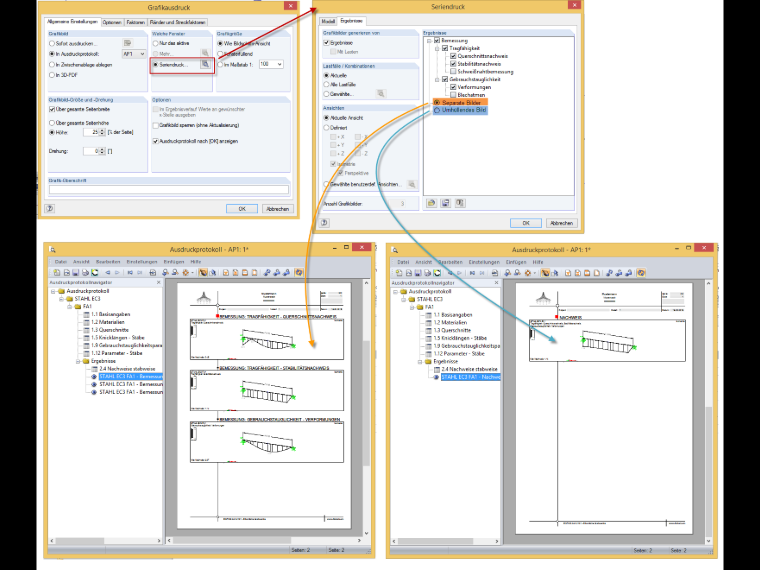Click the open-folder icon below the Ergebnisse tree
Viewport: 760px width, 570px height.
click(x=431, y=203)
